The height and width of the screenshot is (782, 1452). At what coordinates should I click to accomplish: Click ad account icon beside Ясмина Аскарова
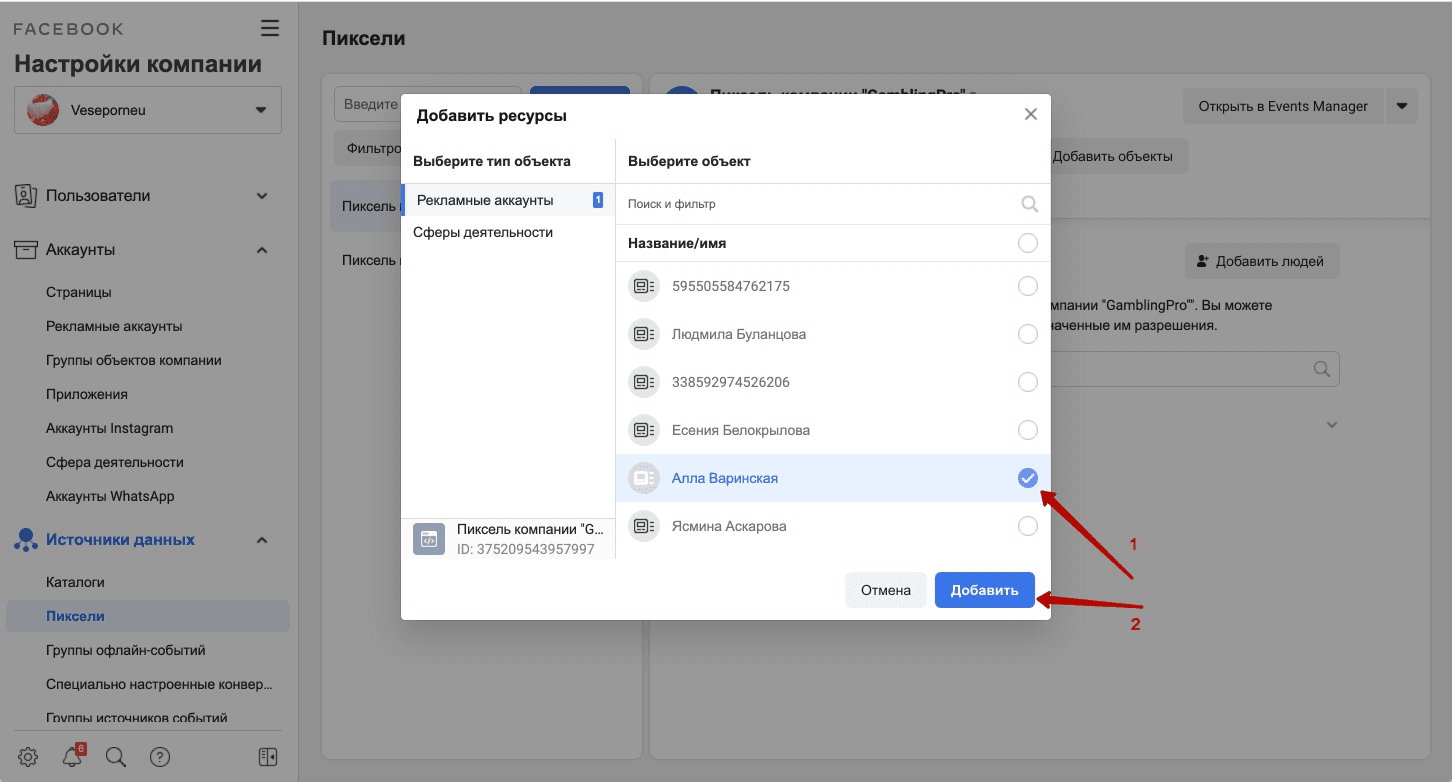tap(644, 526)
